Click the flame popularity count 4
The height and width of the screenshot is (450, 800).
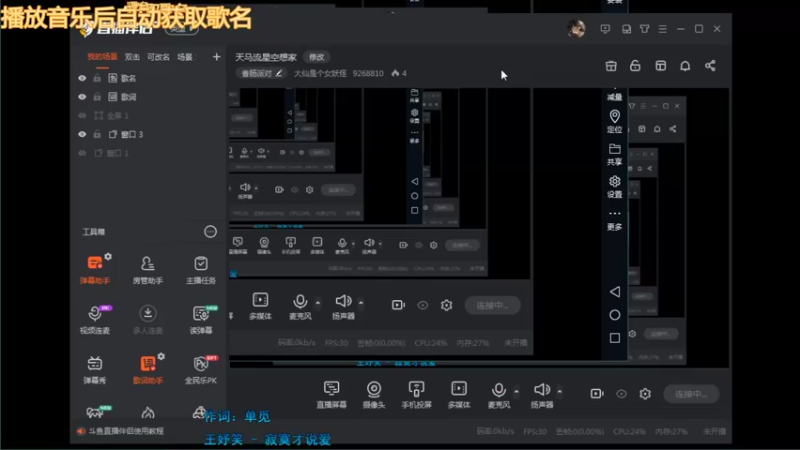coord(399,73)
